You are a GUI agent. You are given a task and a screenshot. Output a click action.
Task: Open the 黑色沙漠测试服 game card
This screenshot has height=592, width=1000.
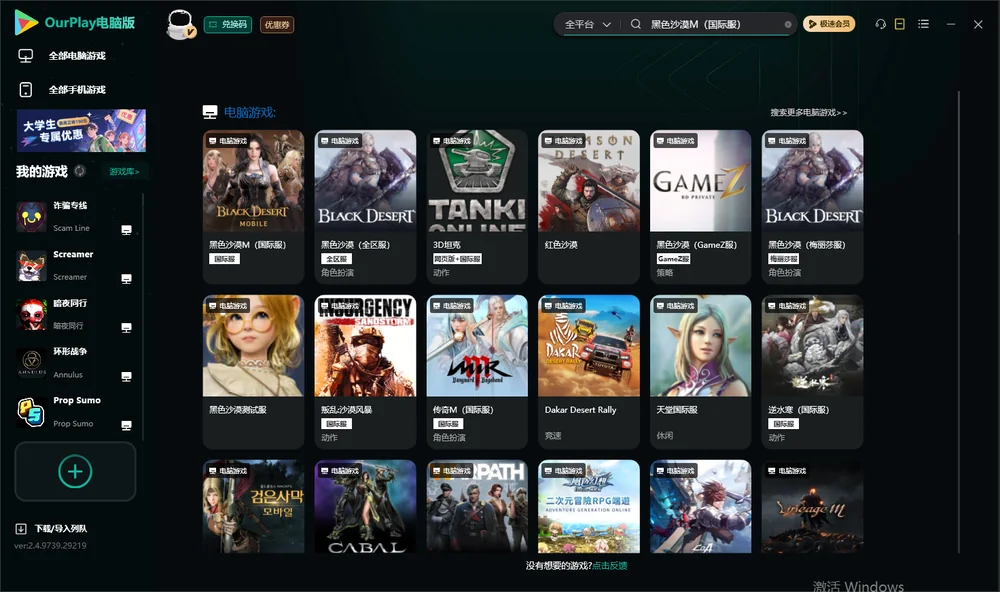[253, 372]
